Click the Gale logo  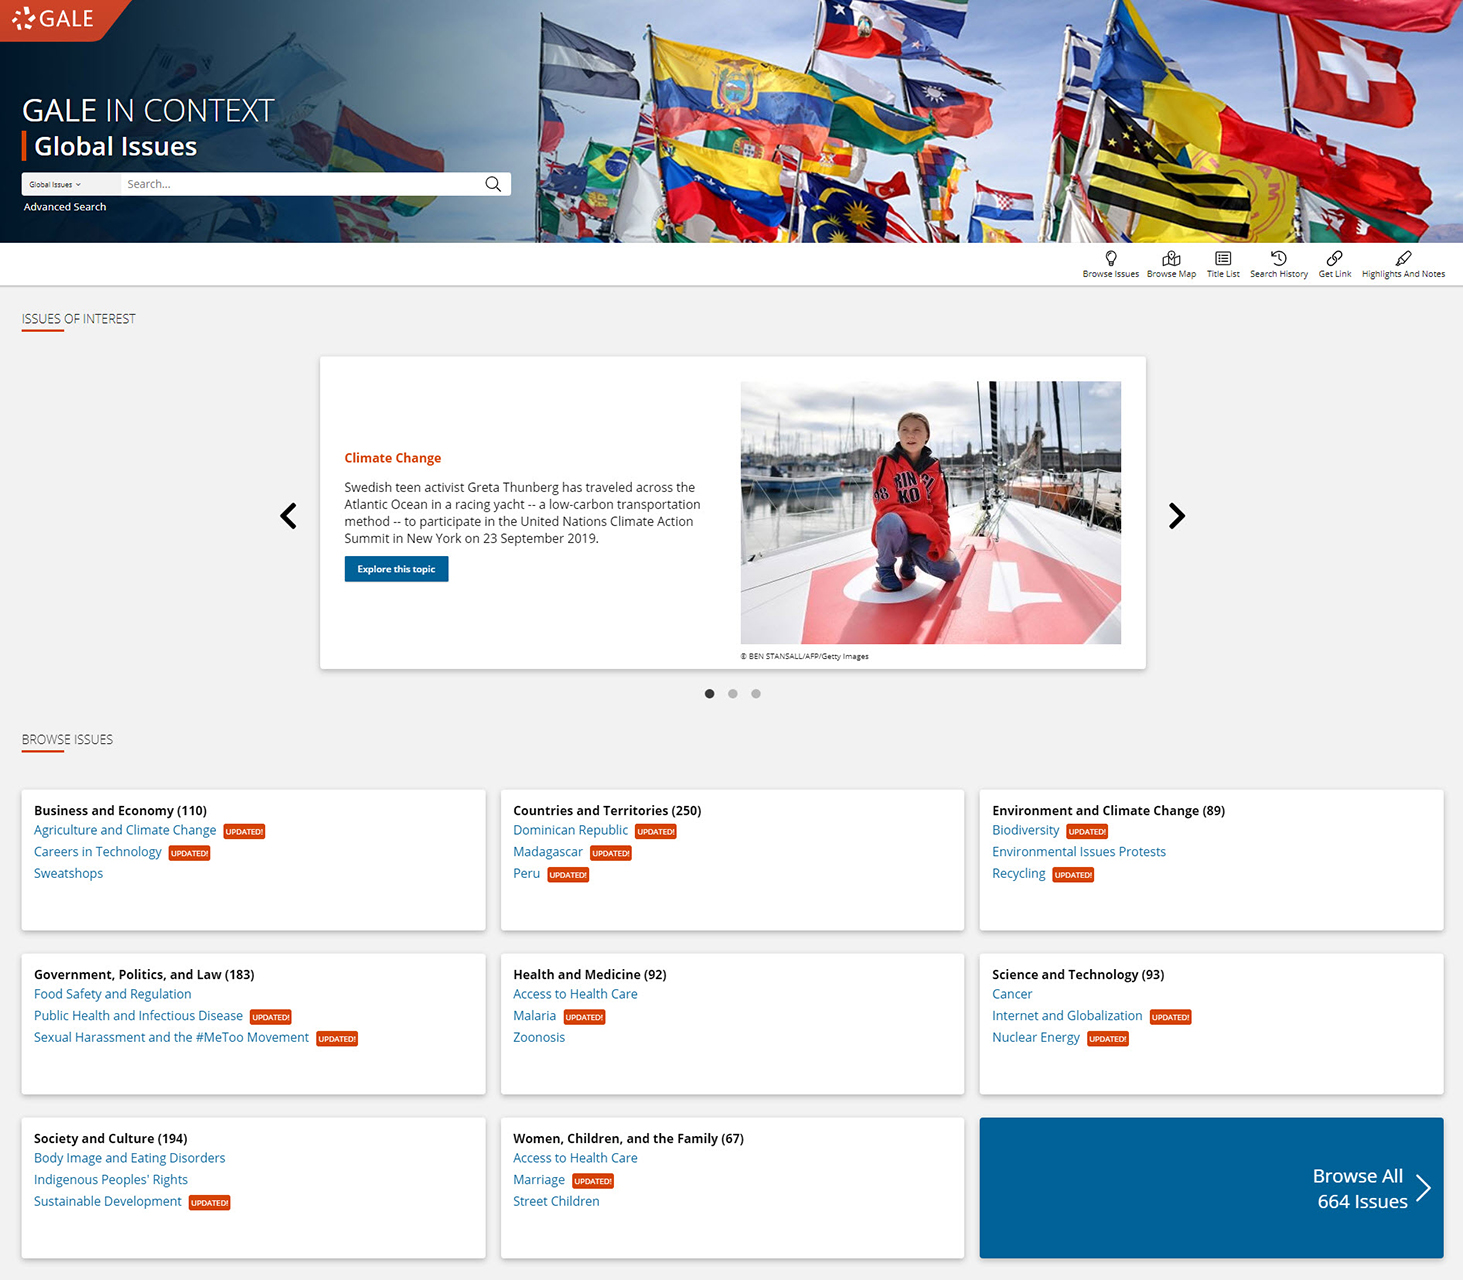coord(52,18)
